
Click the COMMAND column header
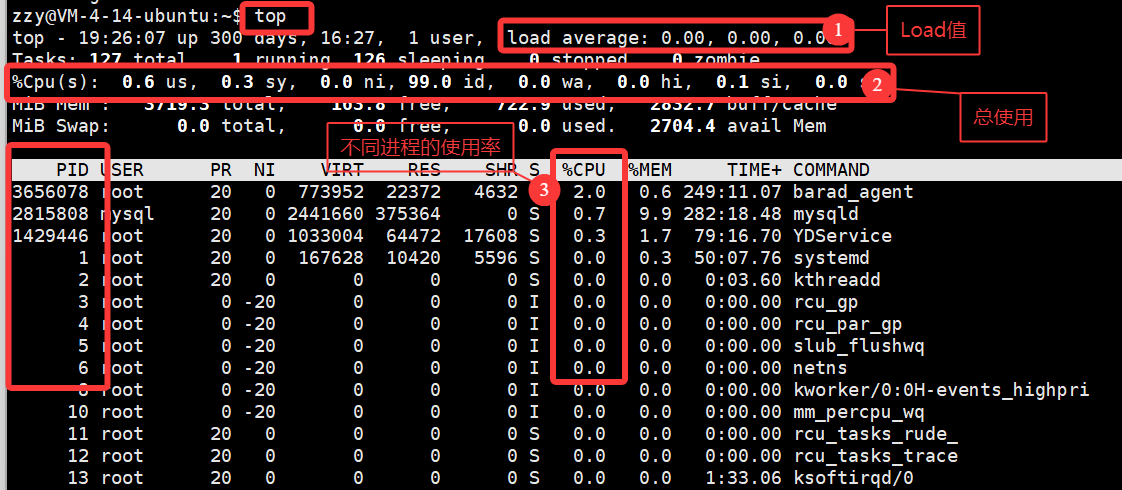coord(831,170)
